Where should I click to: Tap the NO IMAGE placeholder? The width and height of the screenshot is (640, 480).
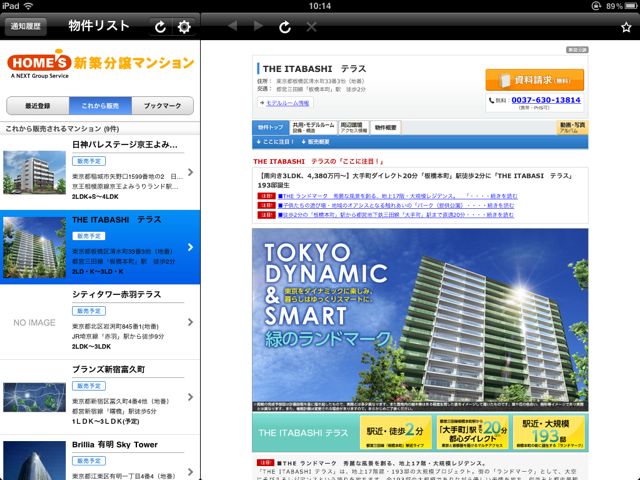pos(34,322)
